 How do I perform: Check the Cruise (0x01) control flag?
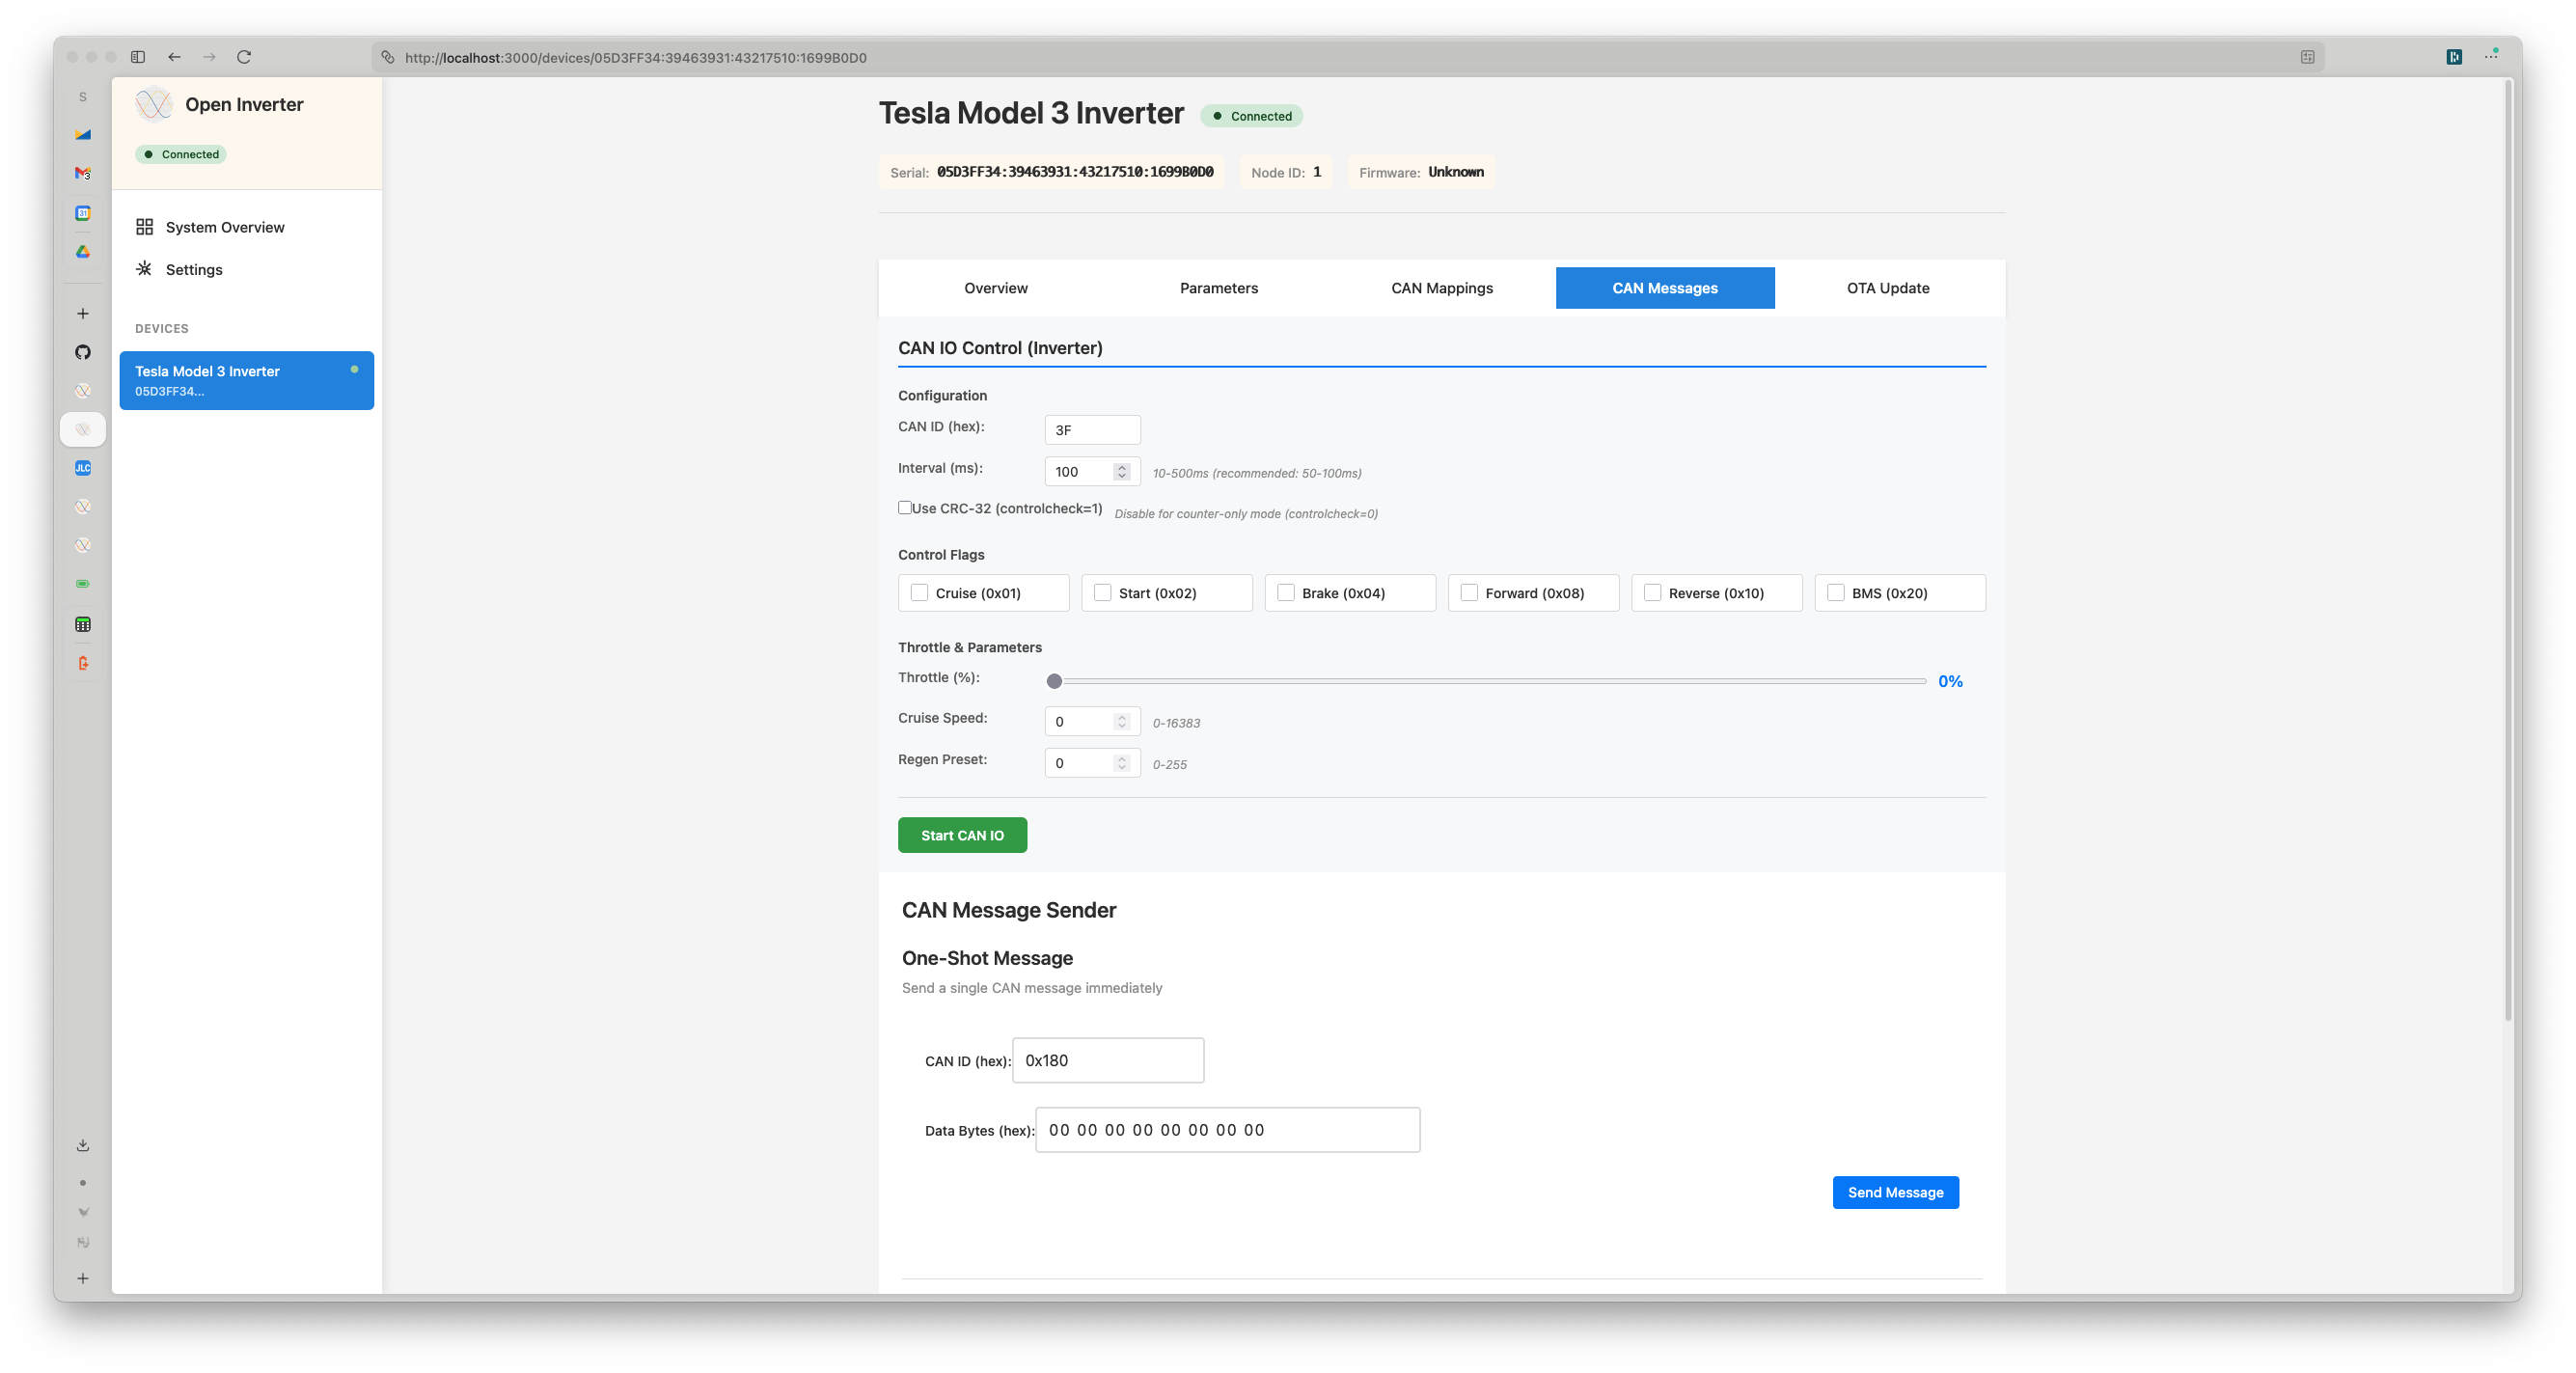(x=919, y=593)
